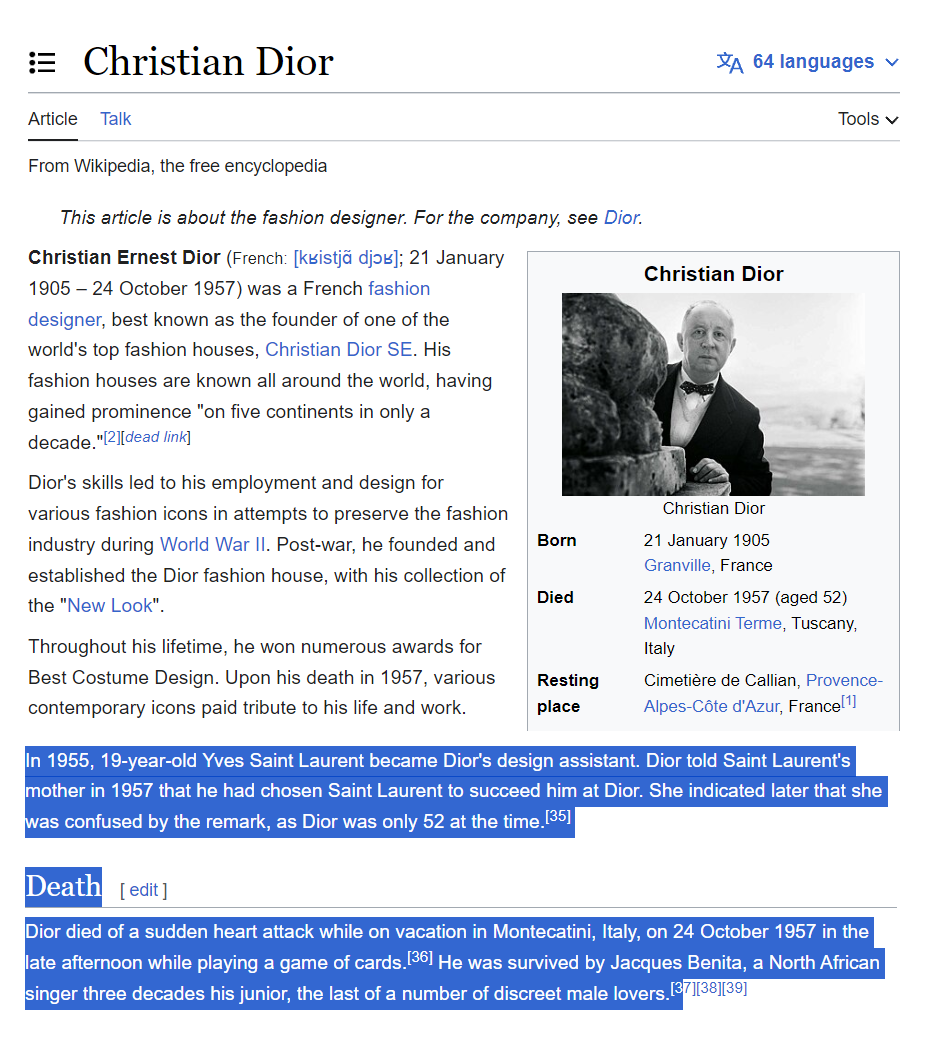Click the bold name Christian Ernest Dior

click(124, 258)
